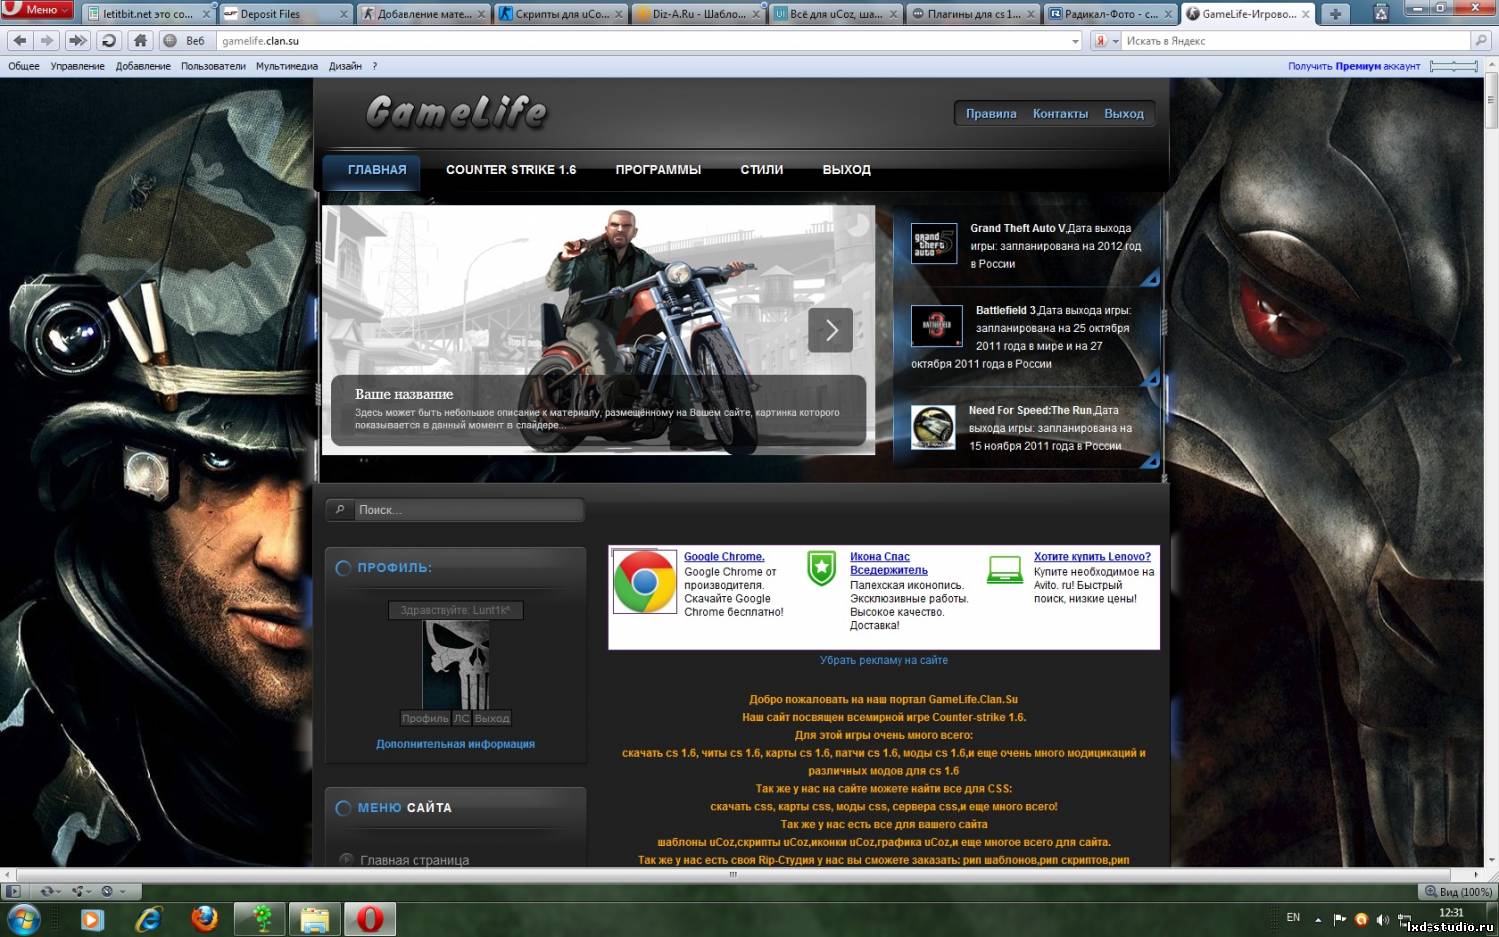The height and width of the screenshot is (937, 1499).
Task: Open the Вид (100%) zoom dropdown
Action: coord(1458,891)
